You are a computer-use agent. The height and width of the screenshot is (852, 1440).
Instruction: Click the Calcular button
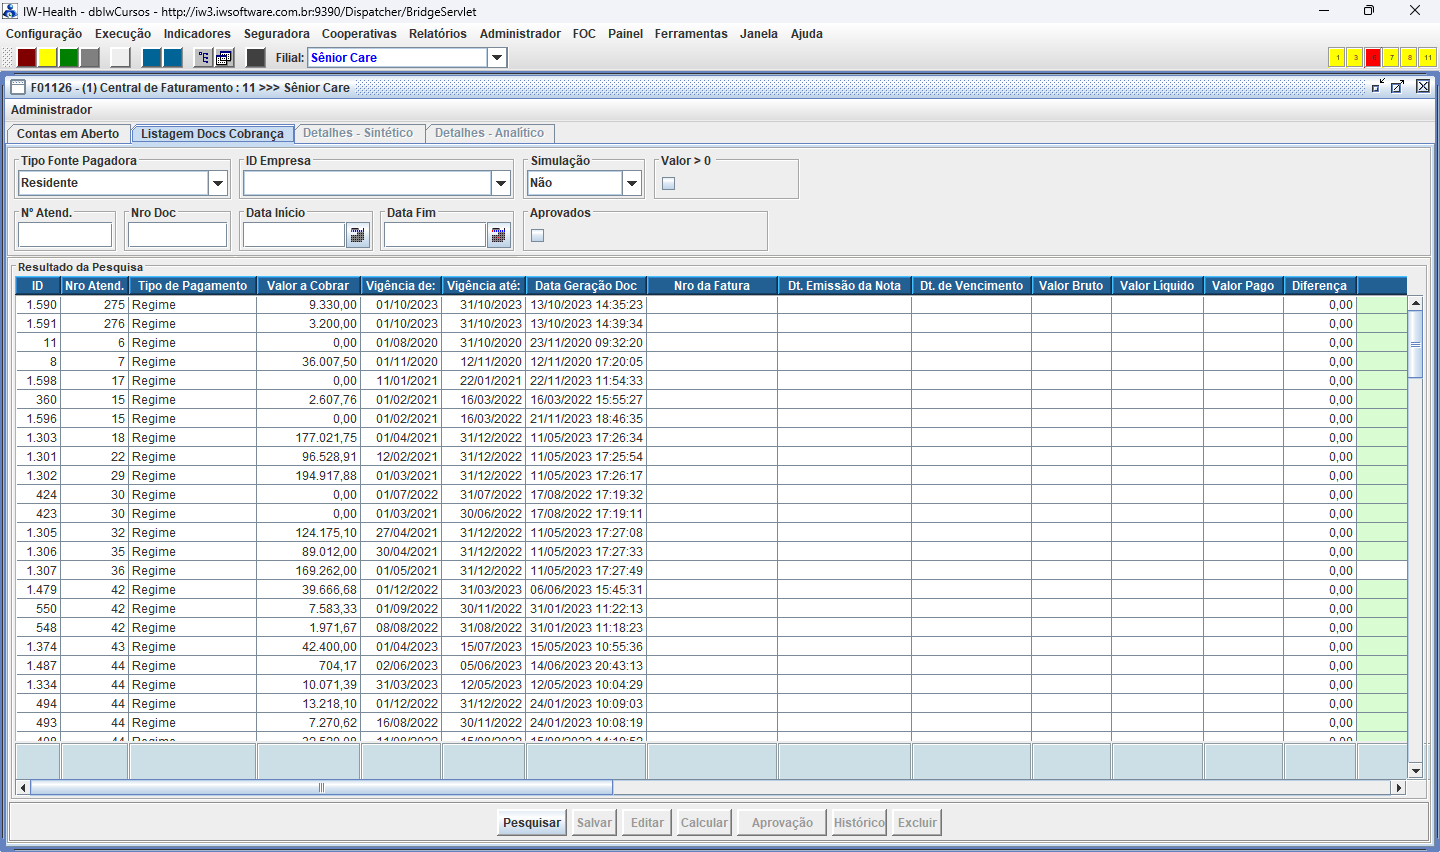(x=704, y=823)
